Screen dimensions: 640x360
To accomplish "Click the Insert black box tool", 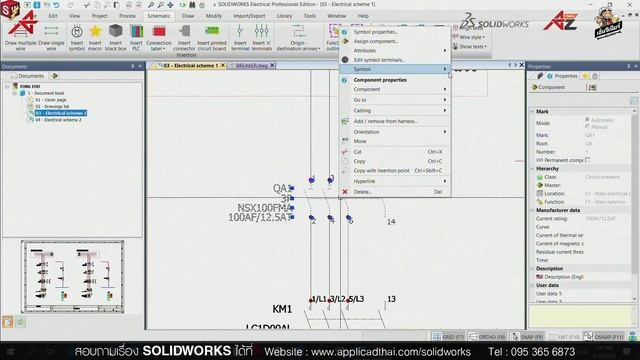I will 116,38.
